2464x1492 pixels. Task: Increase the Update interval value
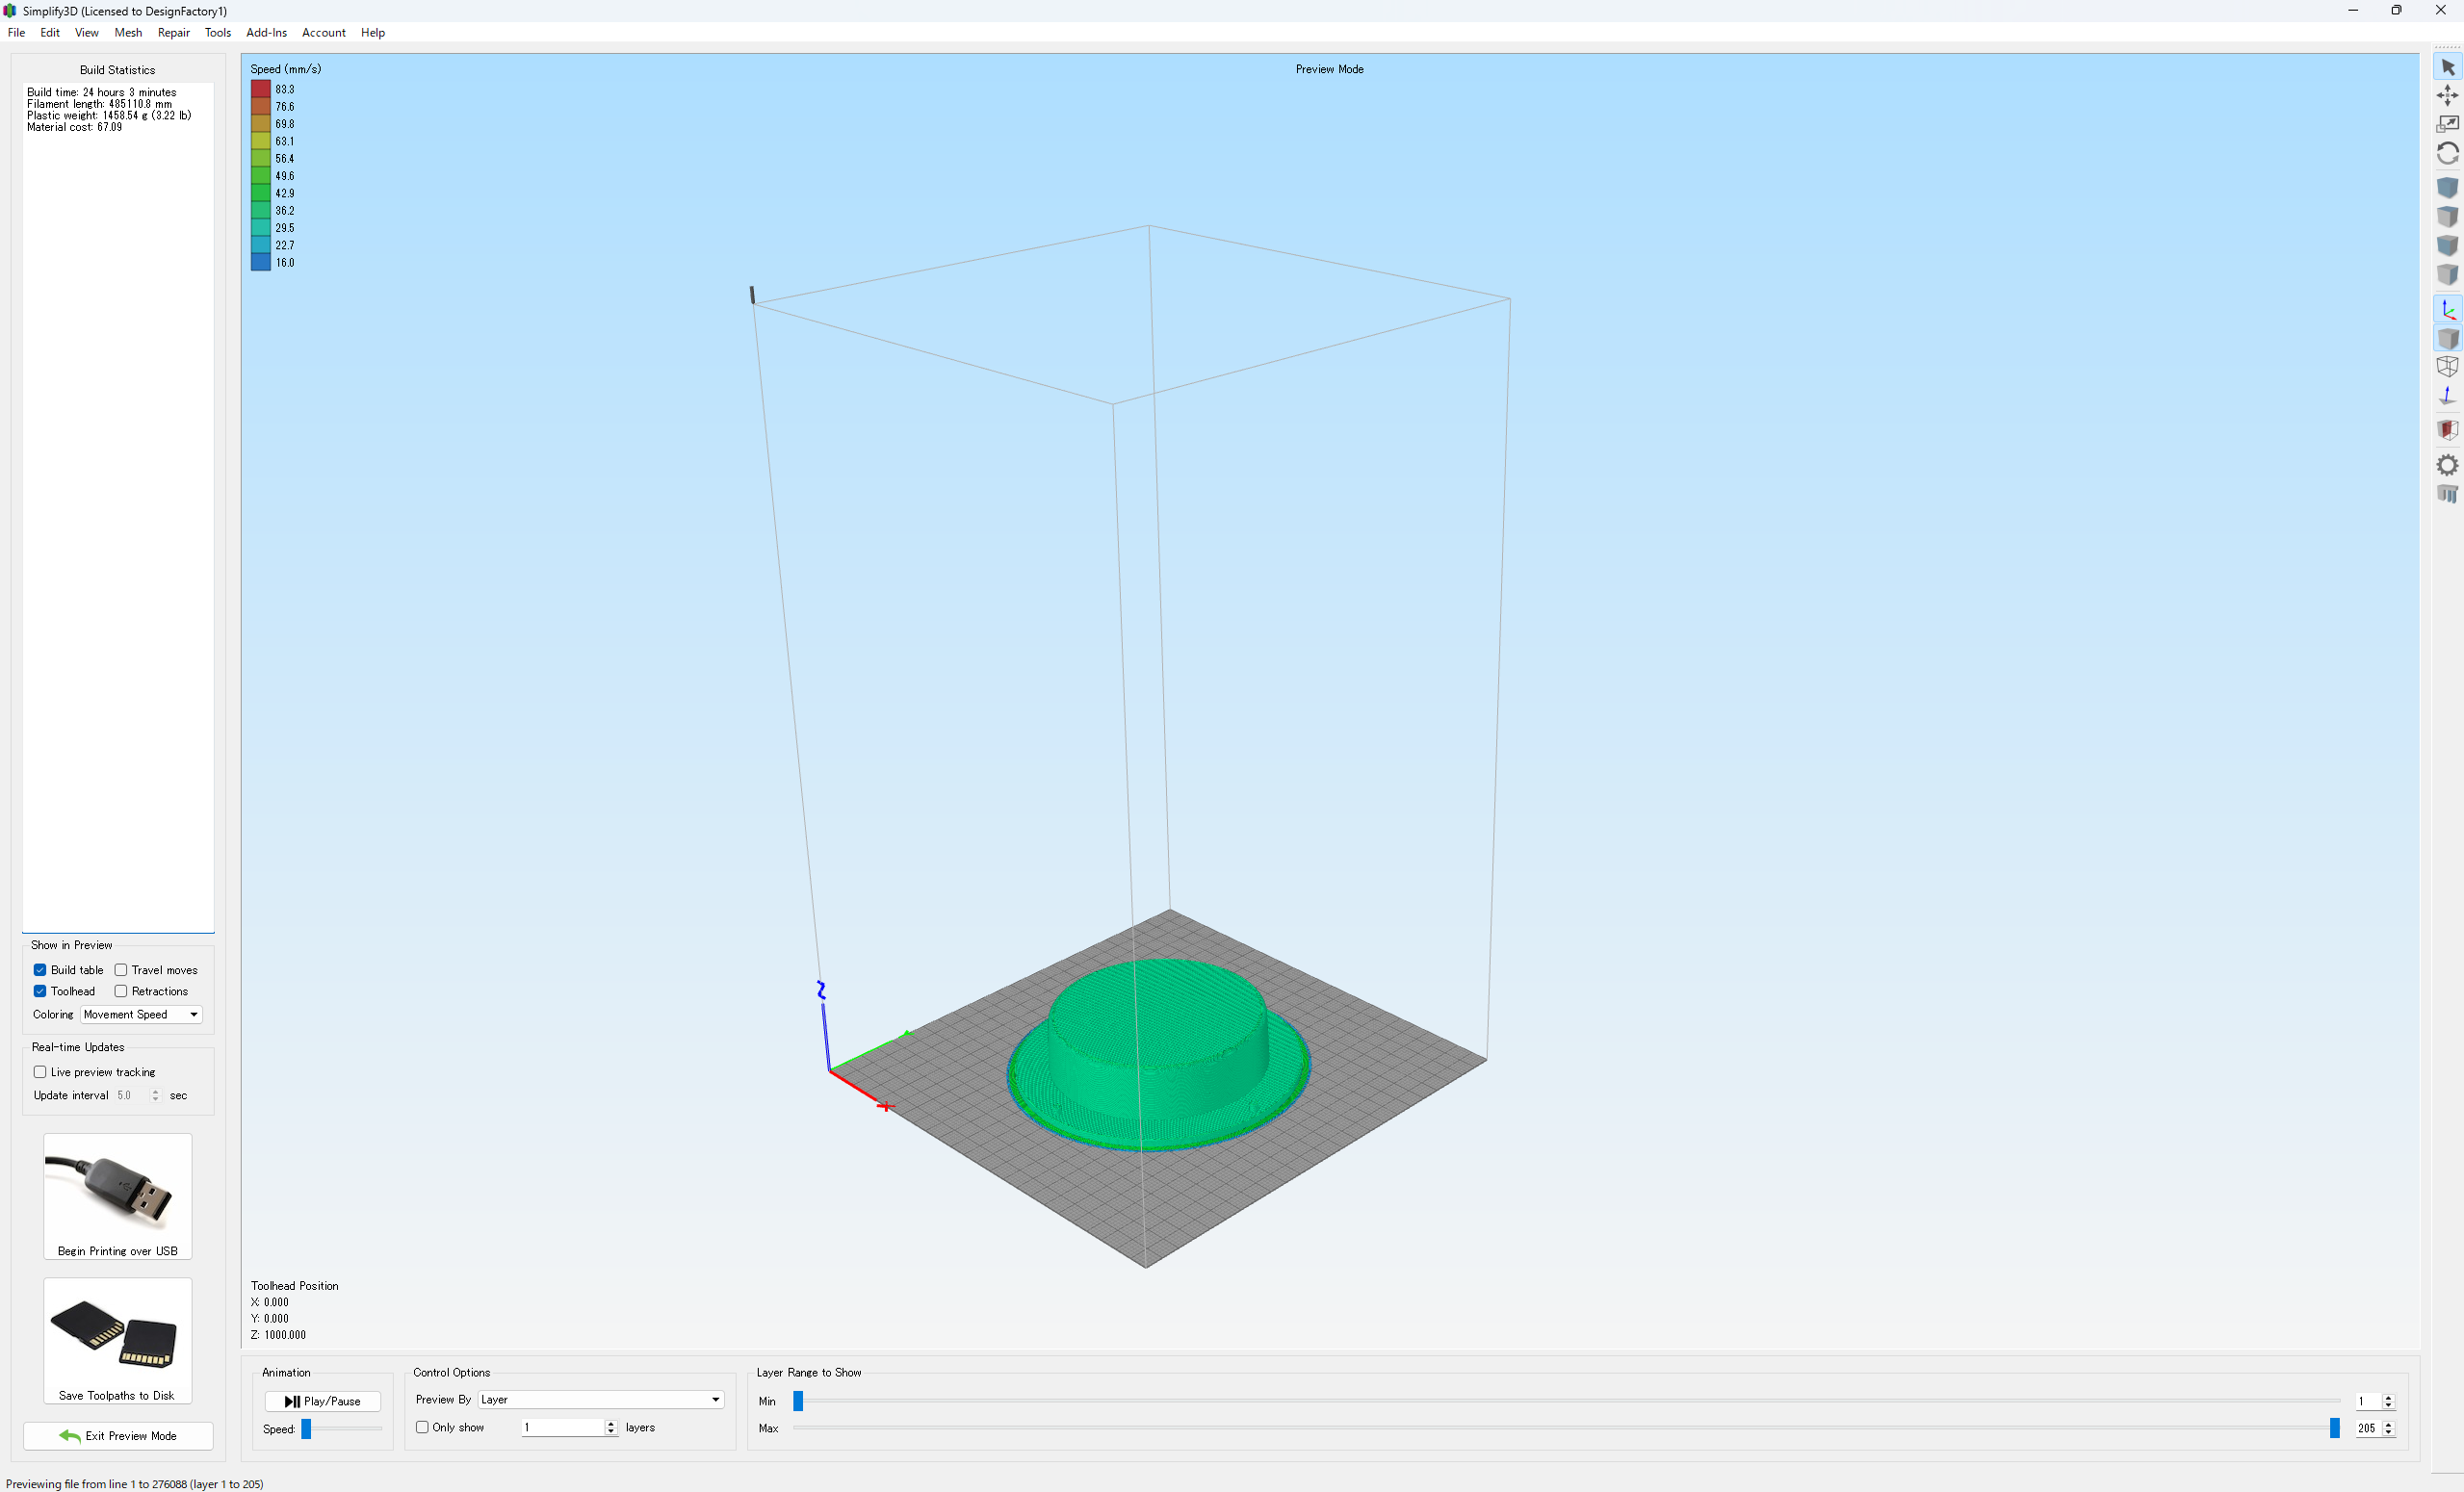click(155, 1091)
